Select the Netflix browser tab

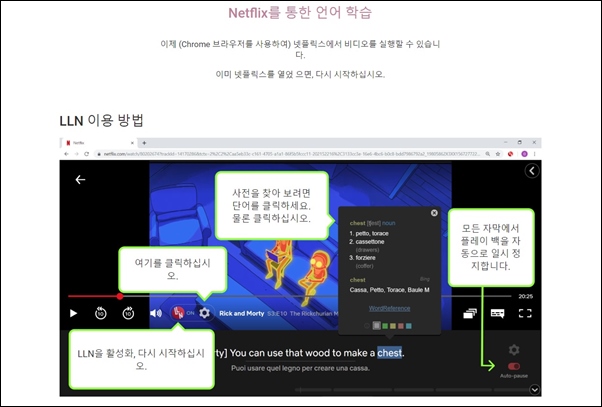pos(98,143)
